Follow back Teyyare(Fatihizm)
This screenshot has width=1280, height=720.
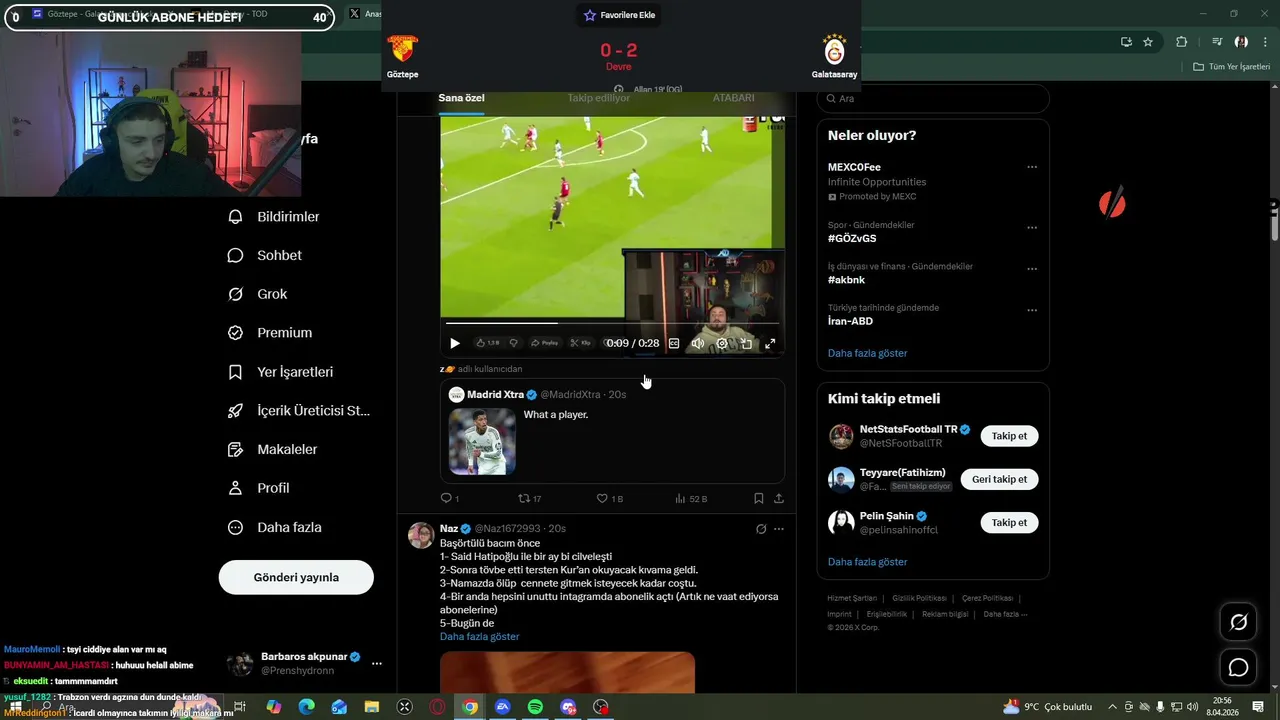999,479
